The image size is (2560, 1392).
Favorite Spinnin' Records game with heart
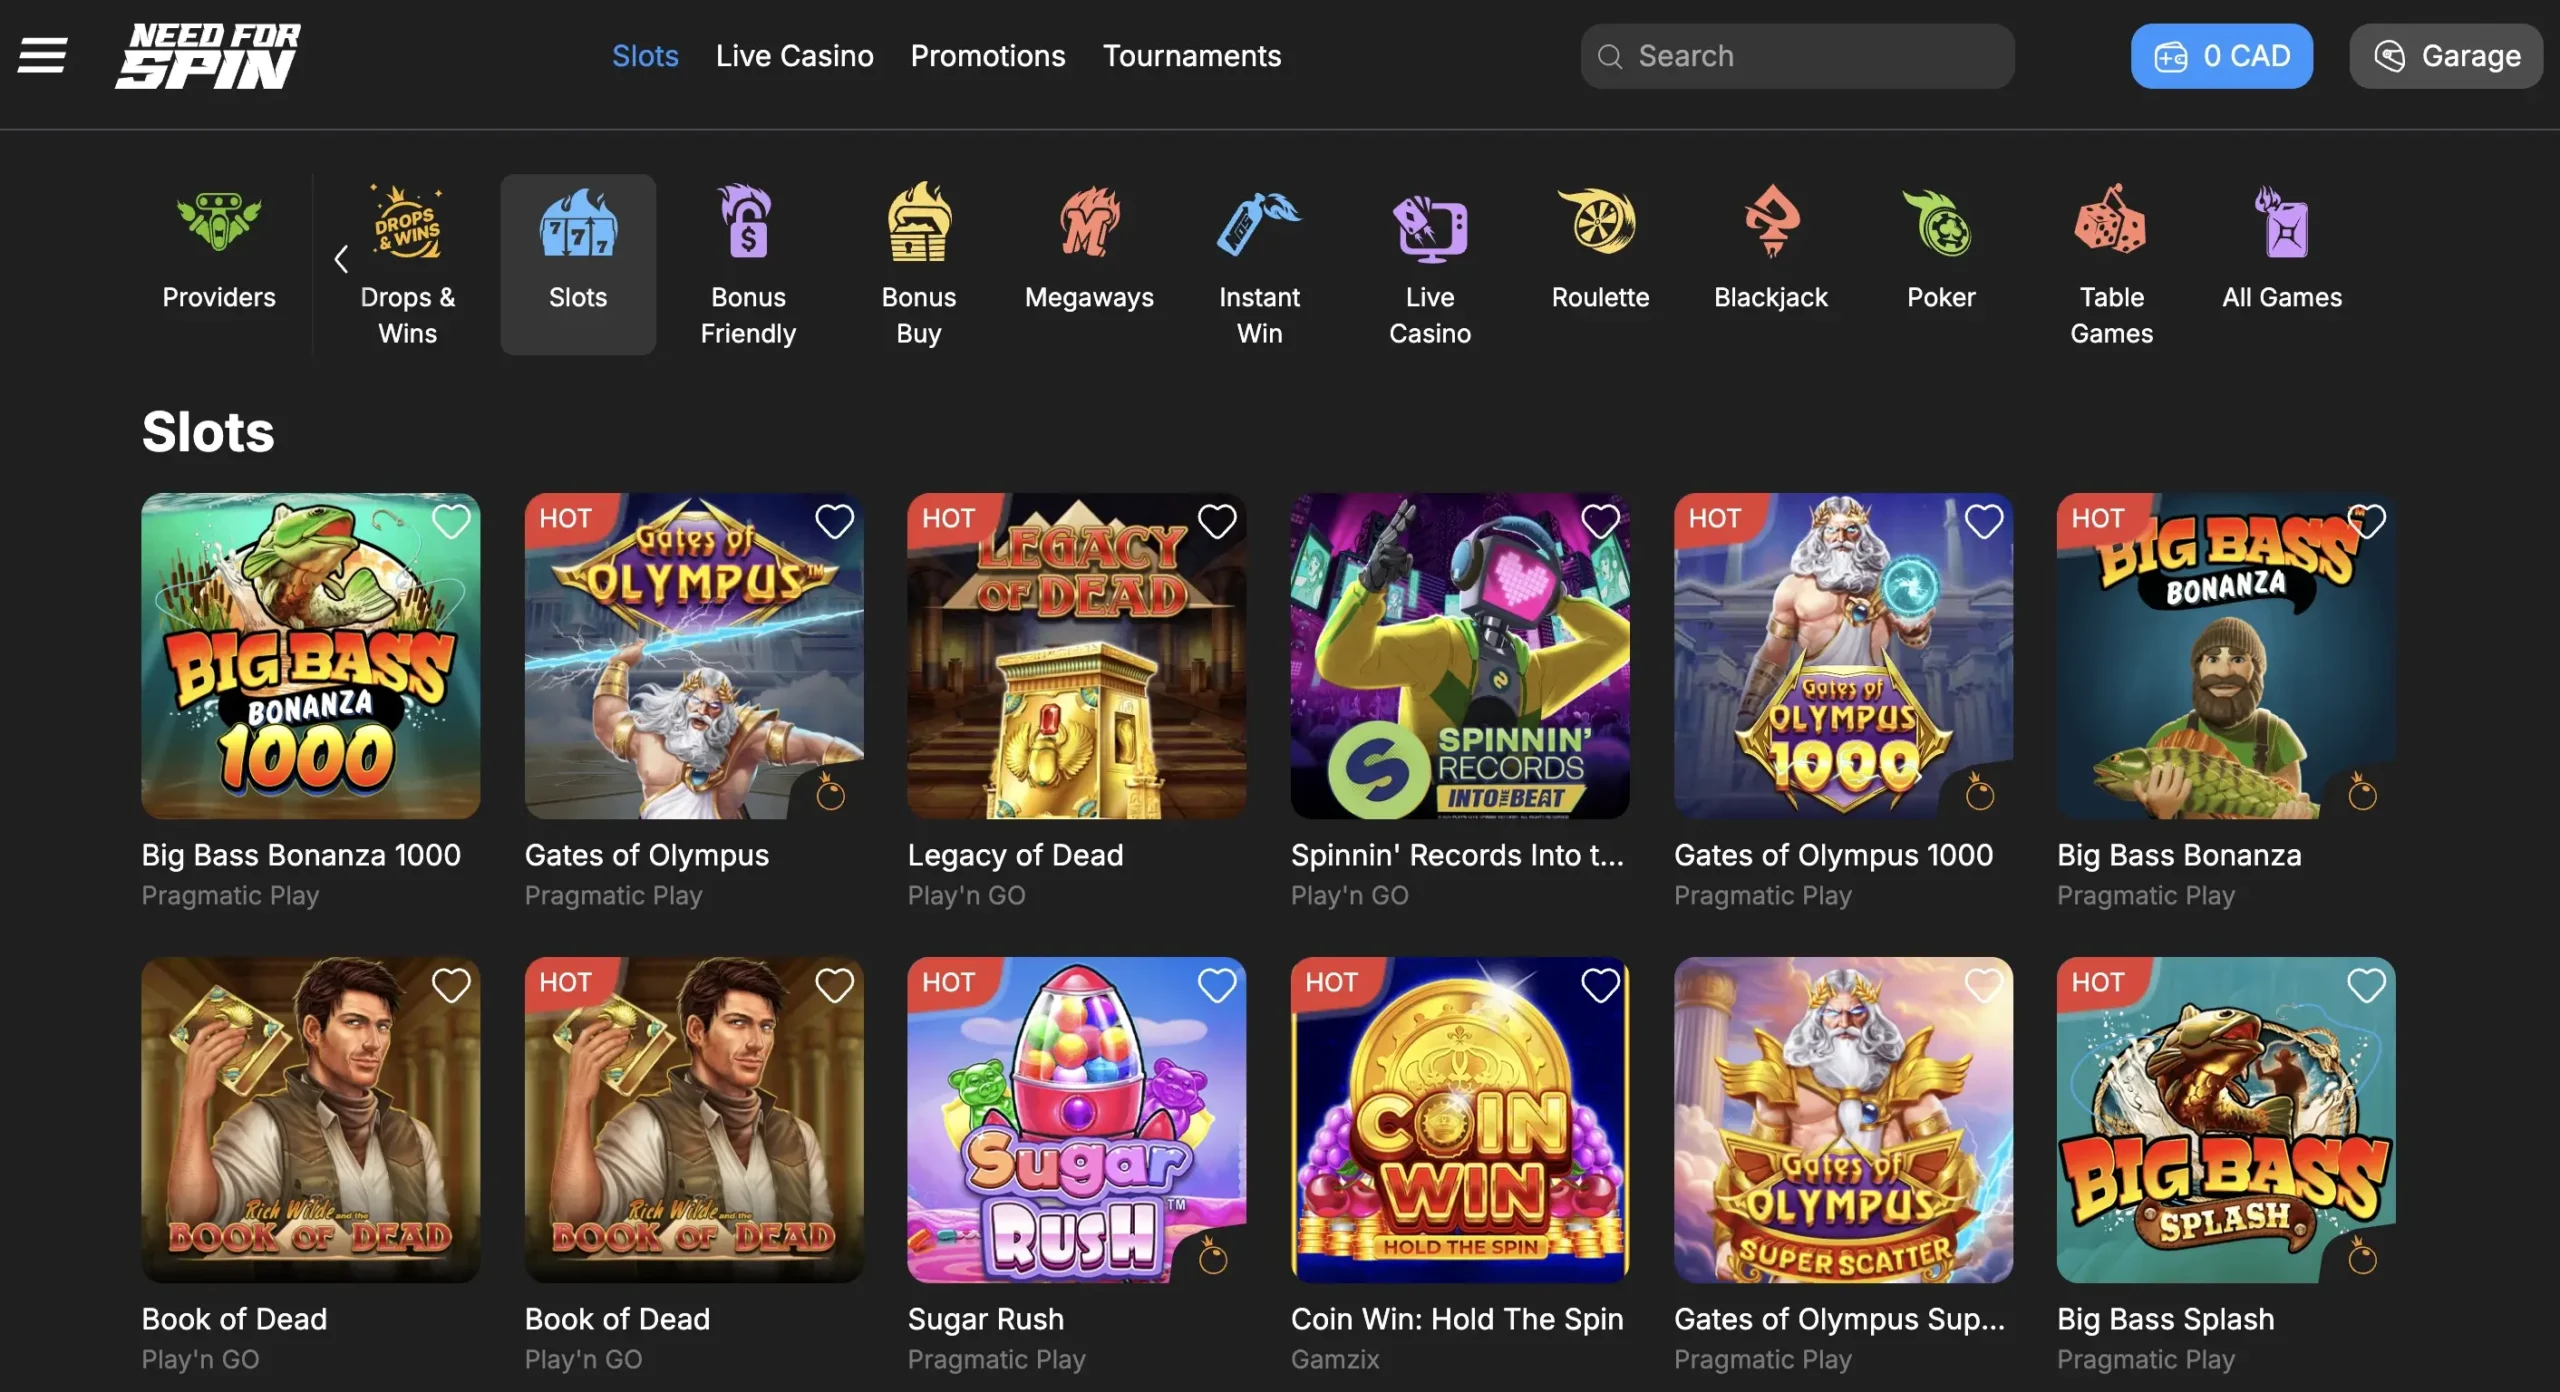click(x=1600, y=521)
